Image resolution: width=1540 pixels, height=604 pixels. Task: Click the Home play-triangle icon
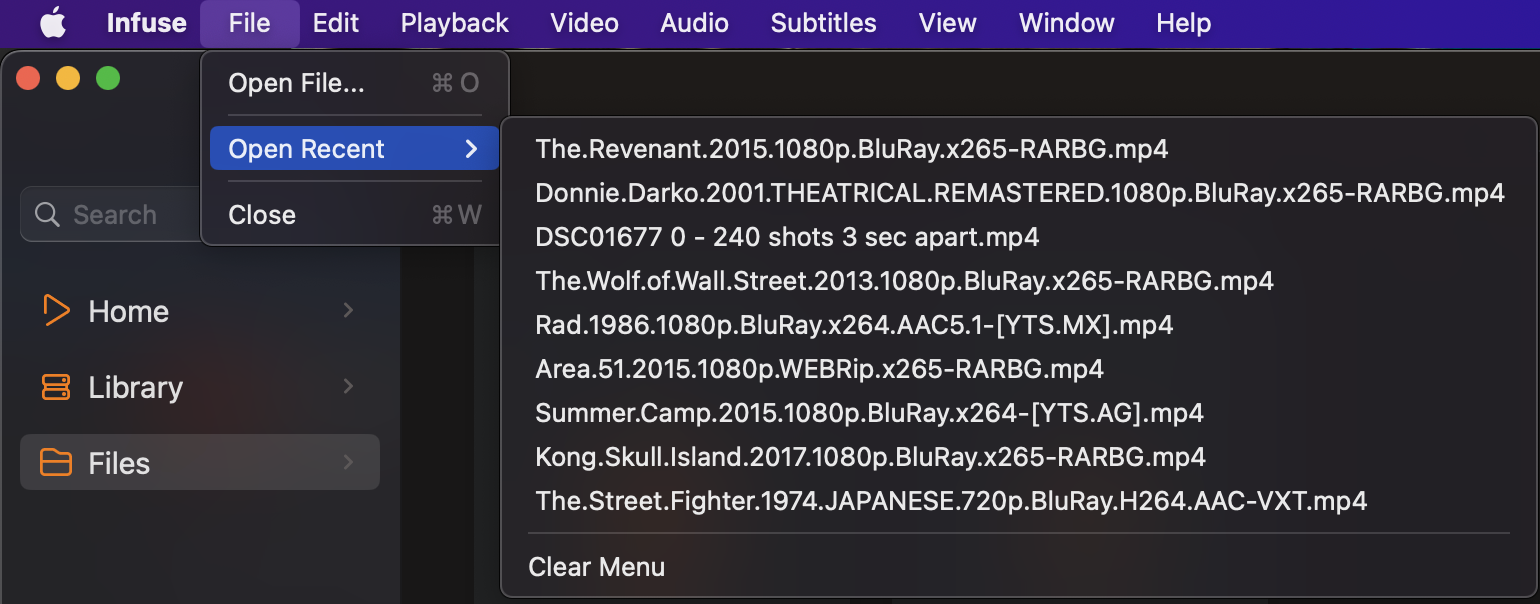pos(56,311)
